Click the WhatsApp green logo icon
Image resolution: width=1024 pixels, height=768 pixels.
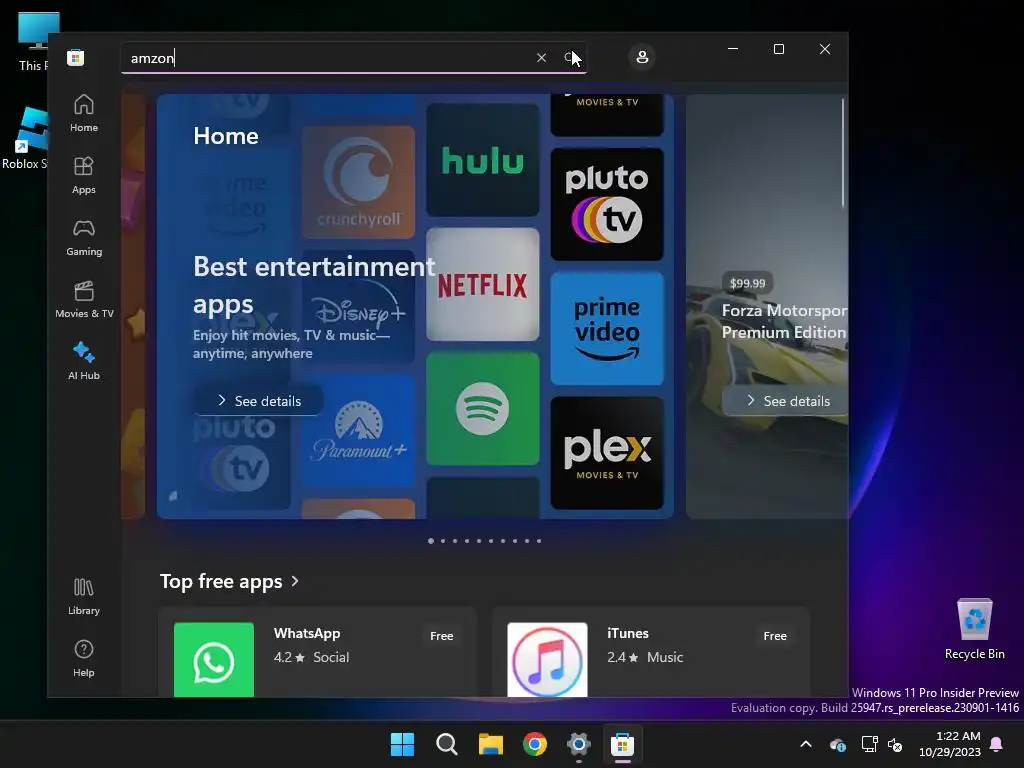tap(214, 660)
